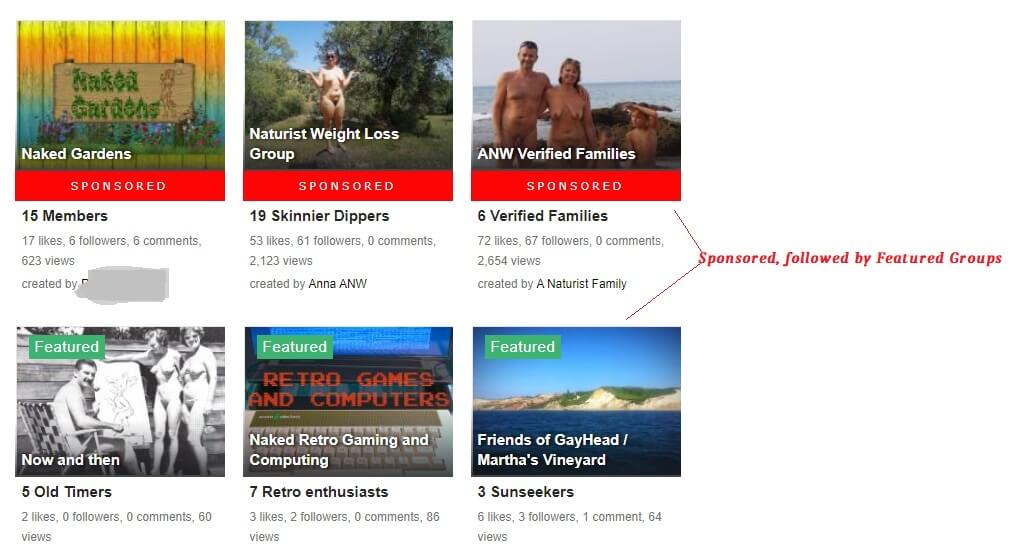Open the Now and then group title
Viewport: 1018px width, 548px height.
(x=71, y=460)
